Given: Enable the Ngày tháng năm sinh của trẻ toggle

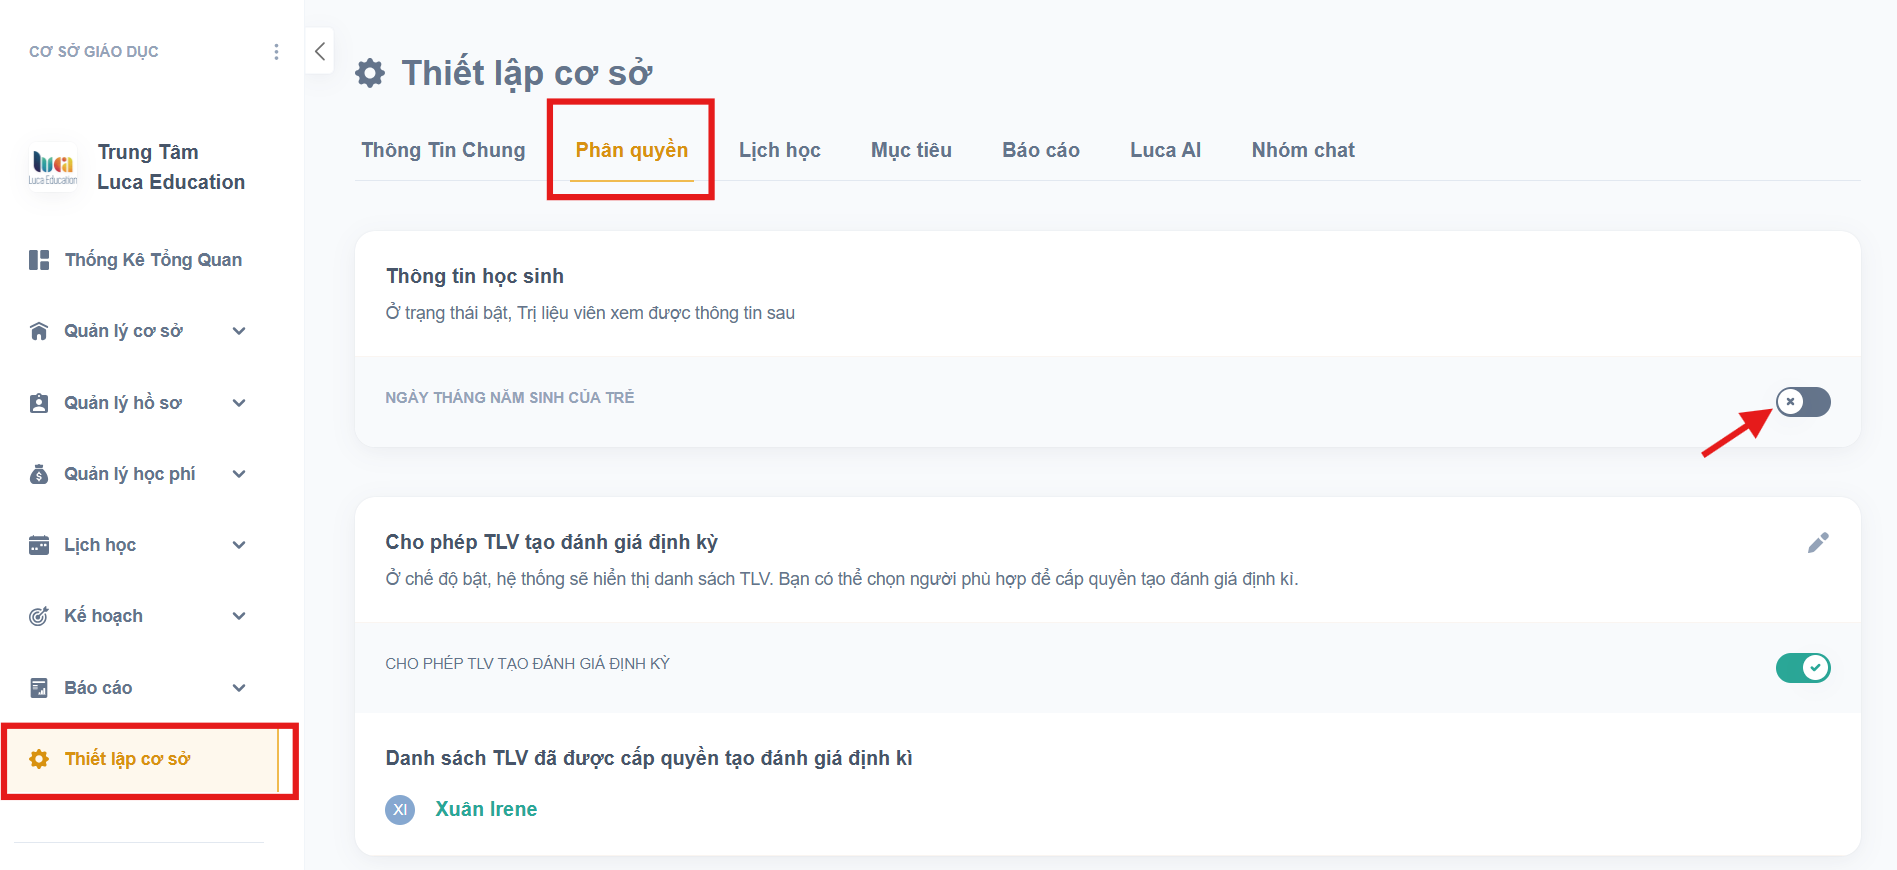Looking at the screenshot, I should point(1803,402).
